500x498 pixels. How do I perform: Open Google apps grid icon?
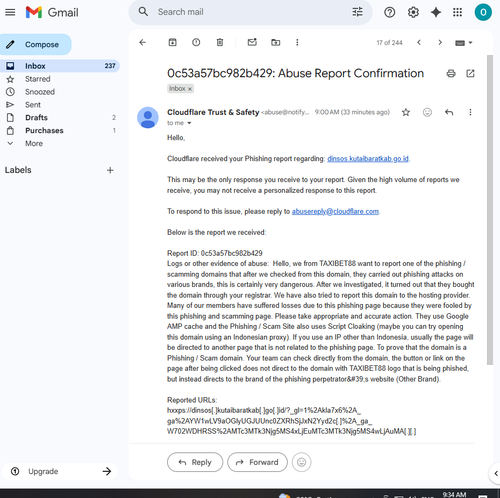pos(457,12)
